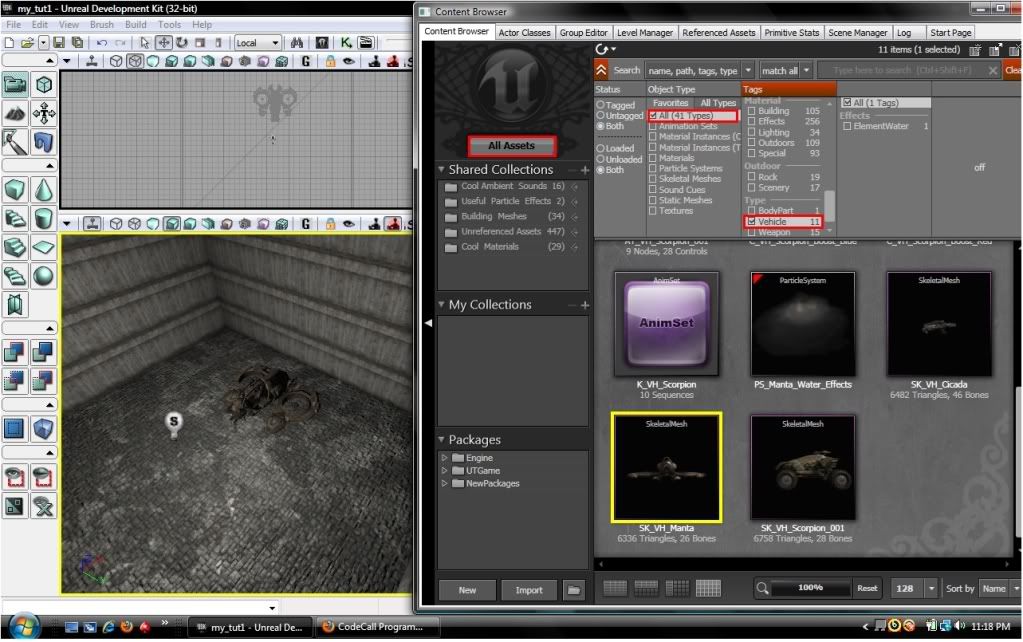Screen dimensions: 1023x642
Task: Open the Build menu
Action: (136, 25)
